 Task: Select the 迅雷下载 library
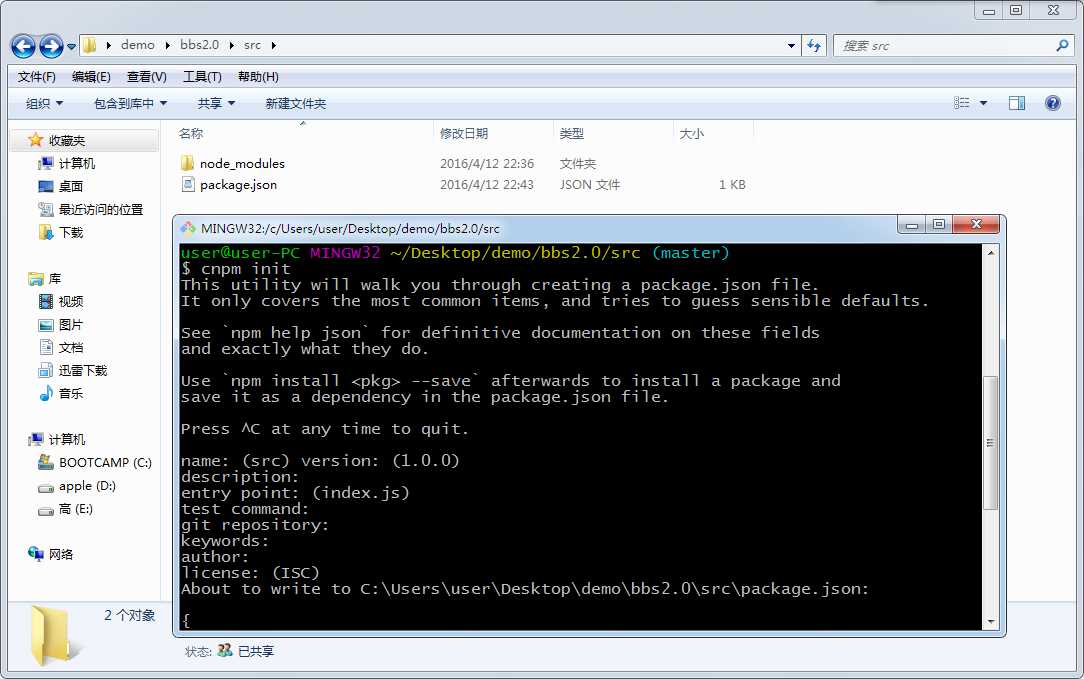click(83, 371)
